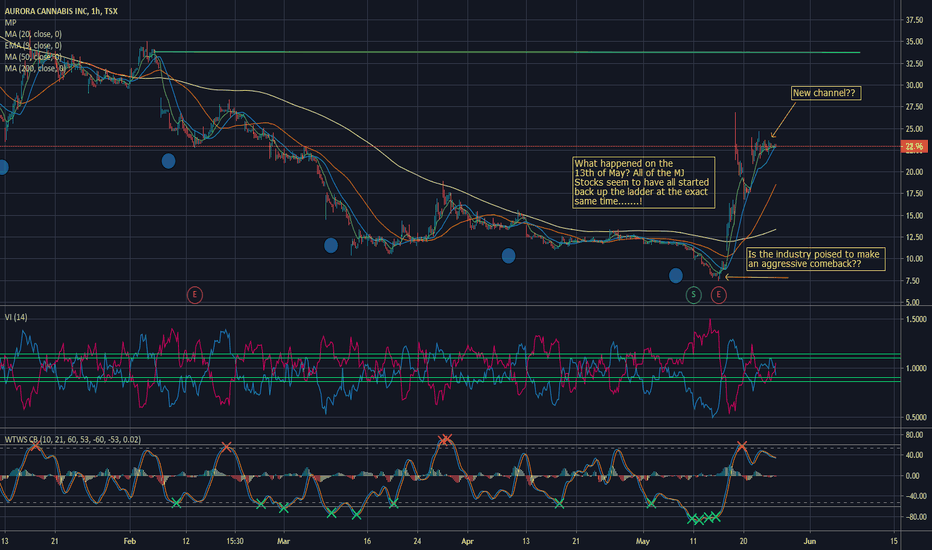Viewport: 932px width, 550px height.
Task: Click the Mar date on time axis
Action: (x=283, y=541)
